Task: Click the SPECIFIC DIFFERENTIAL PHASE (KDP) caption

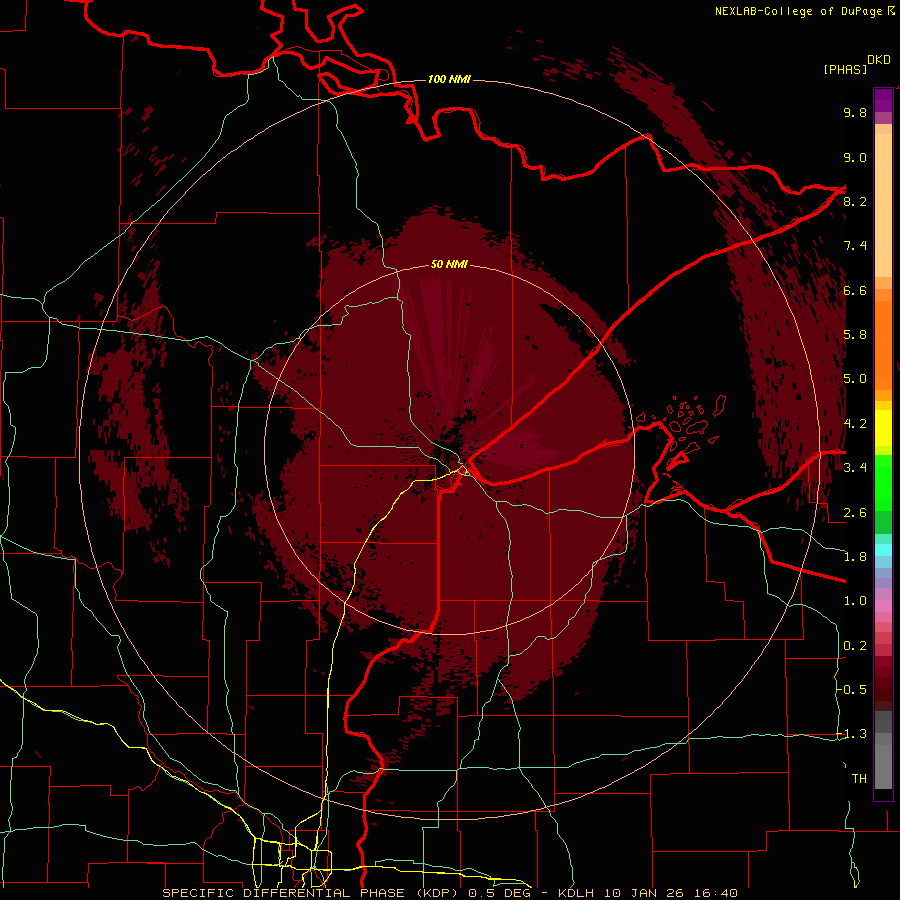Action: [313, 893]
